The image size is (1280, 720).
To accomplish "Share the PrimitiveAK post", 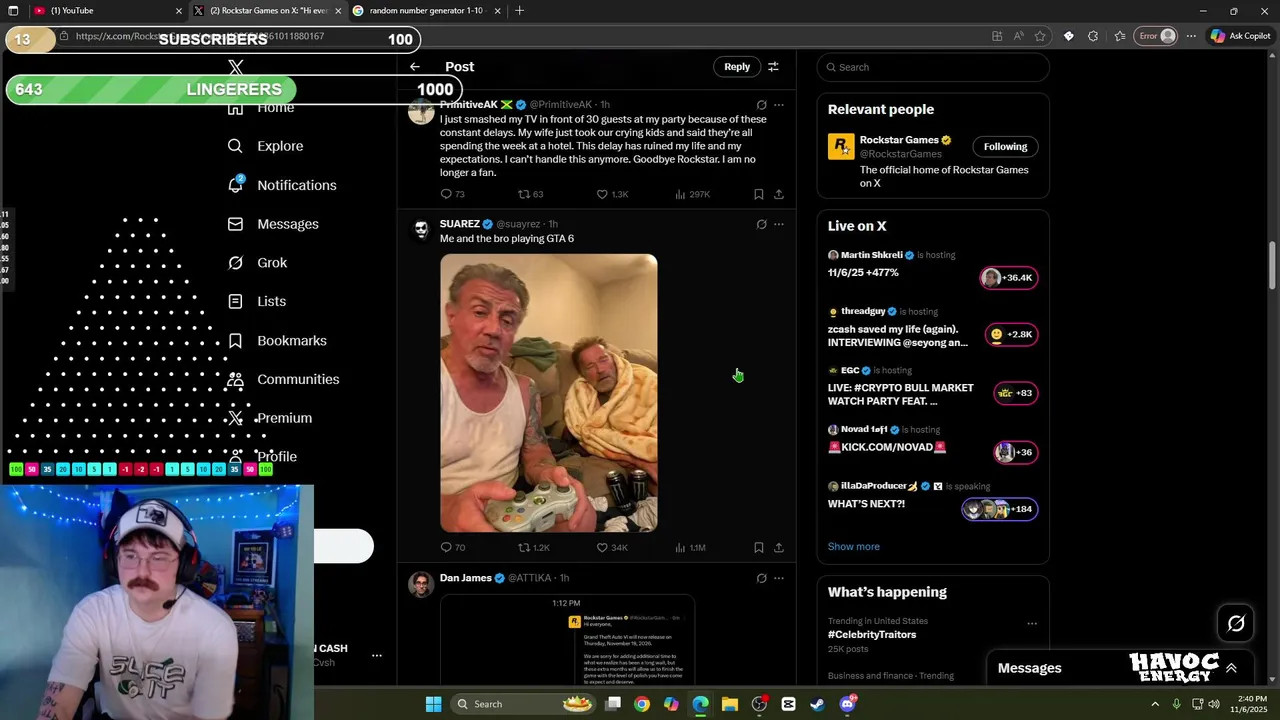I will point(779,194).
